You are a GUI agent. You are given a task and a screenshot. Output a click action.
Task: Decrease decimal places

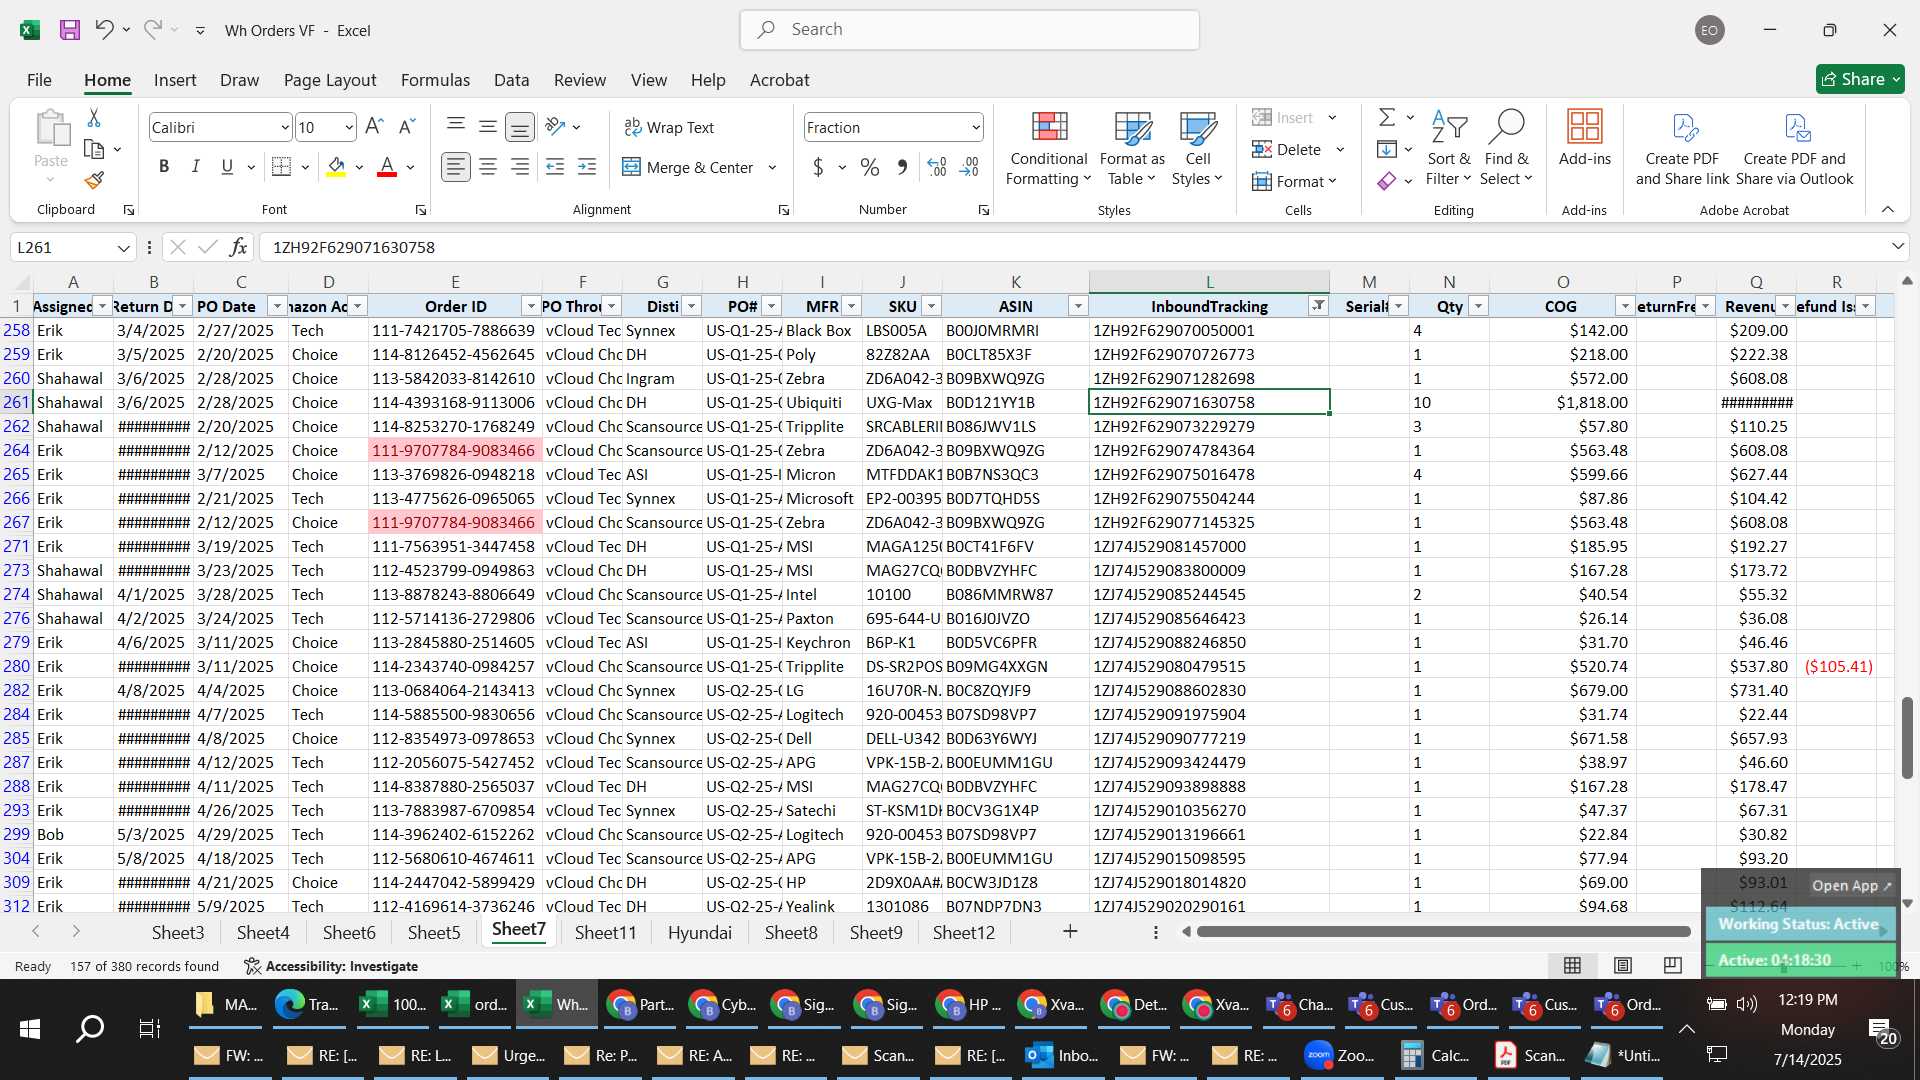coord(969,167)
